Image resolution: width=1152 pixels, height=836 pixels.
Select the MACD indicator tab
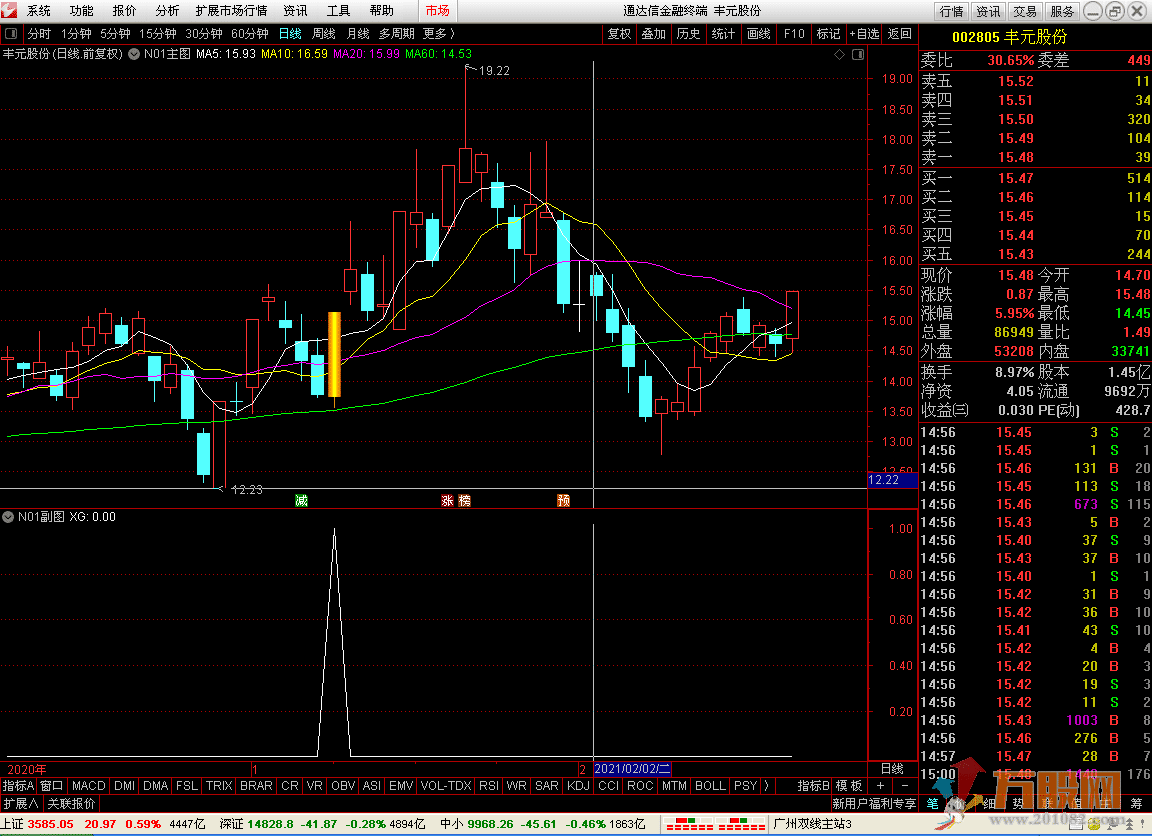coord(88,785)
